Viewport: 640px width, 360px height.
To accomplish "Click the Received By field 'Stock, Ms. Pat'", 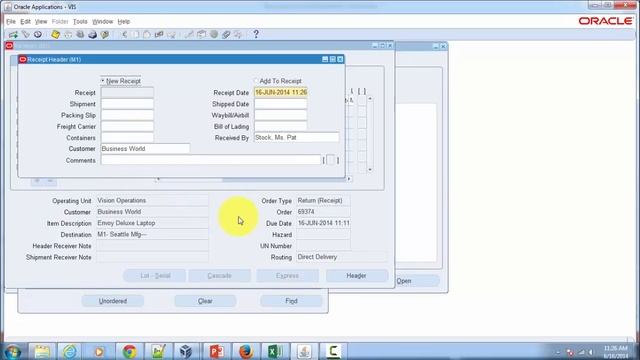I will click(x=296, y=138).
